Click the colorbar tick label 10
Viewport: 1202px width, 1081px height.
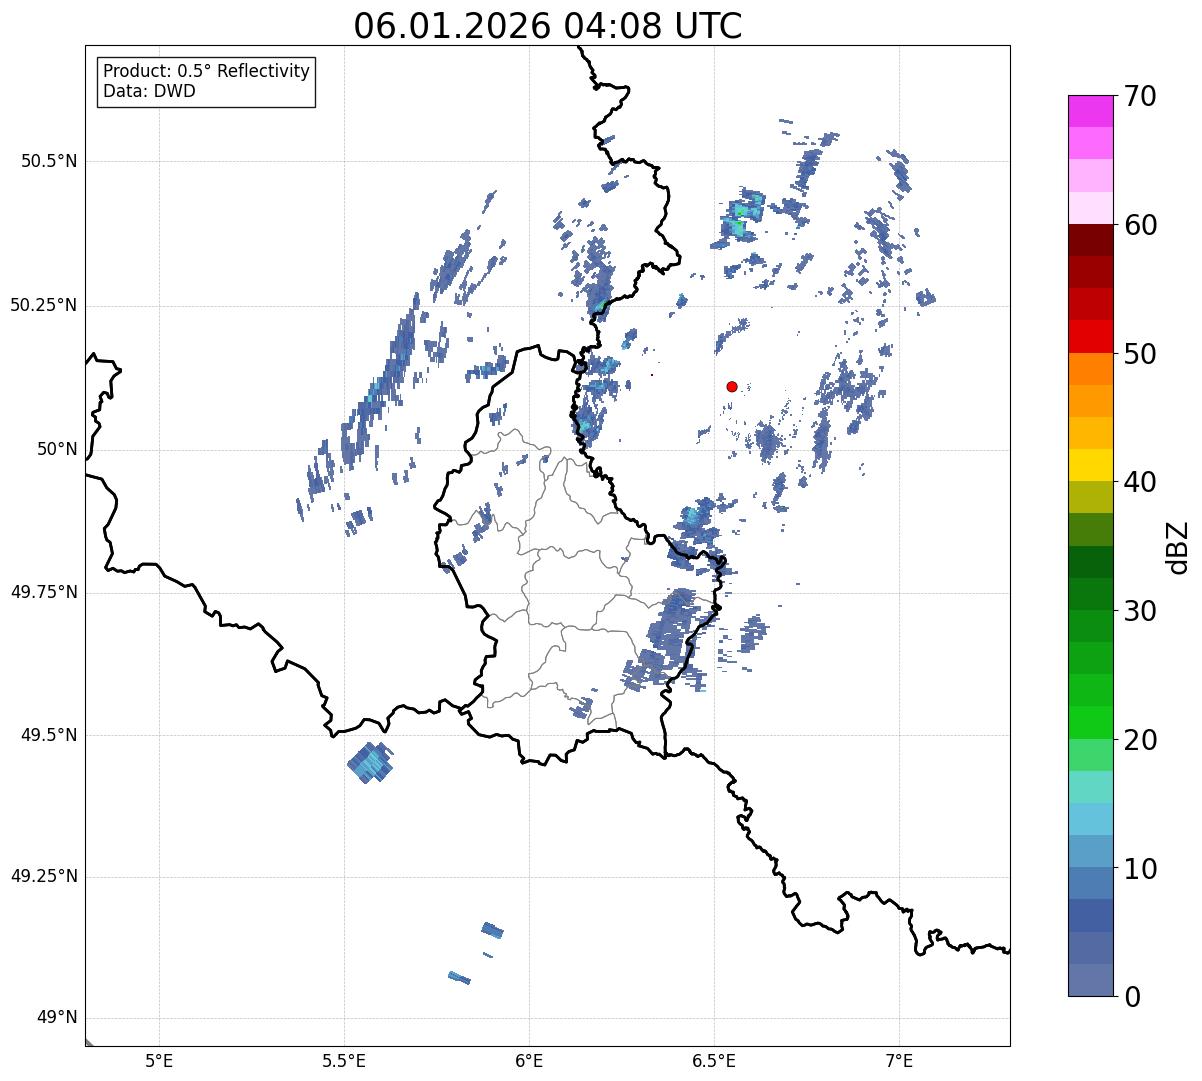(1141, 868)
